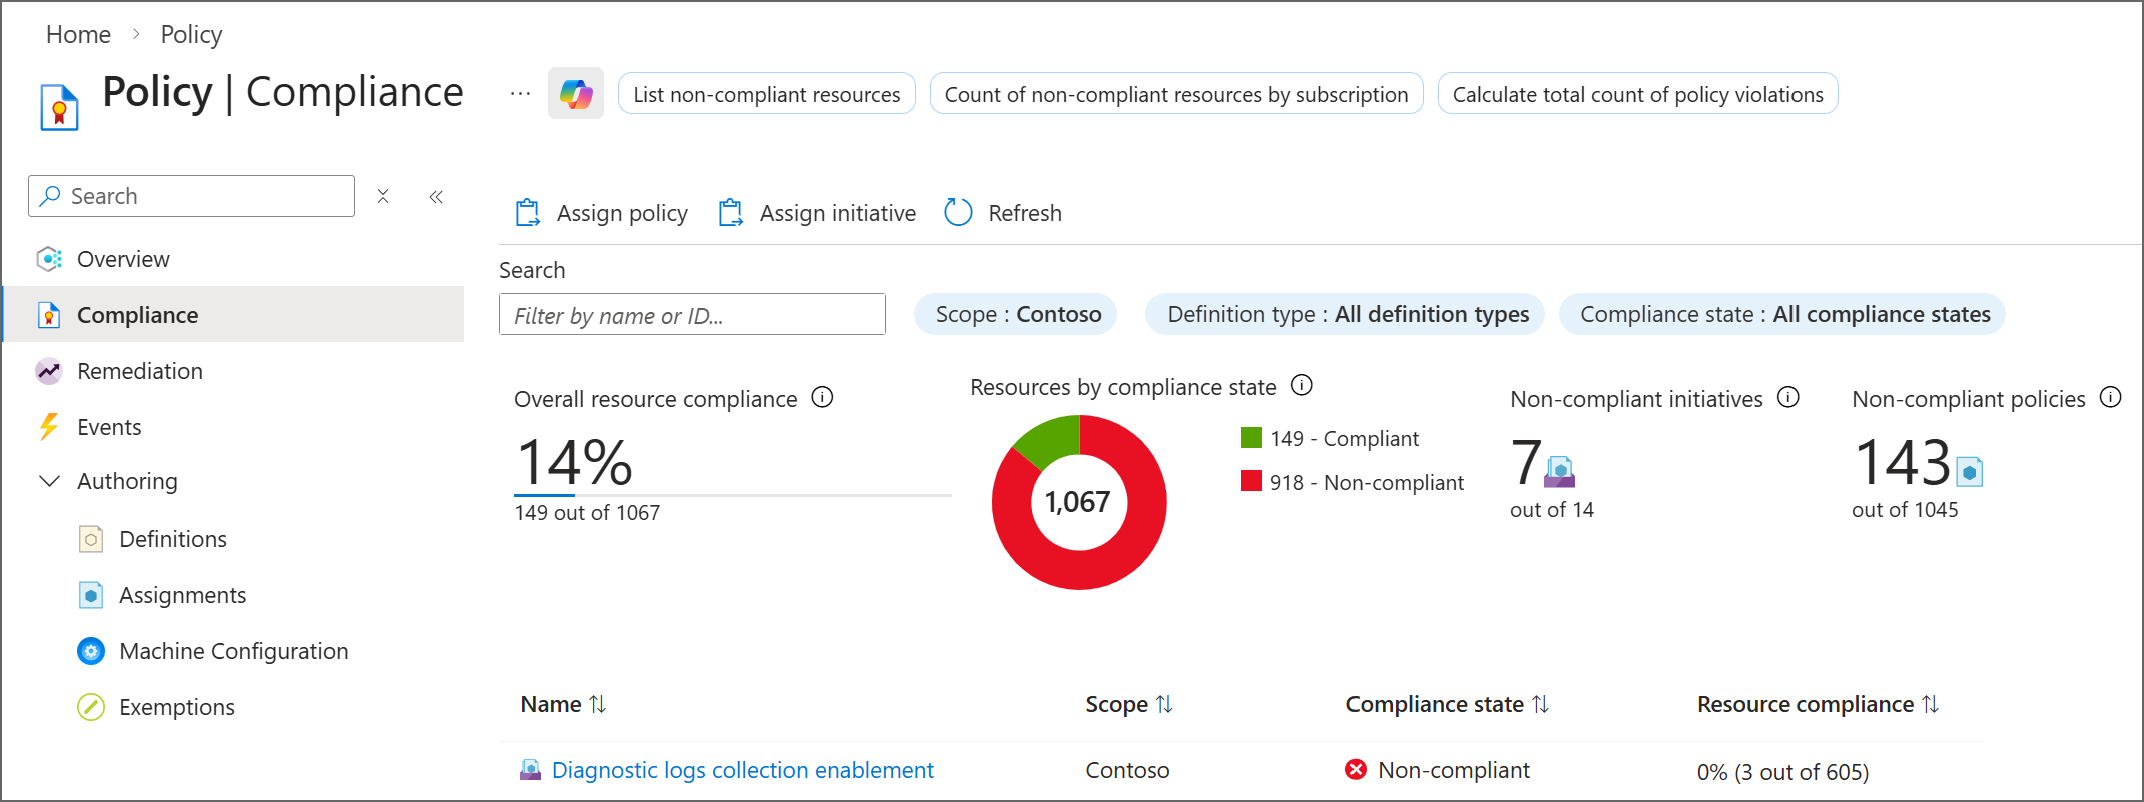Image resolution: width=2144 pixels, height=802 pixels.
Task: Show info for Non-compliant policies
Action: coord(2110,398)
